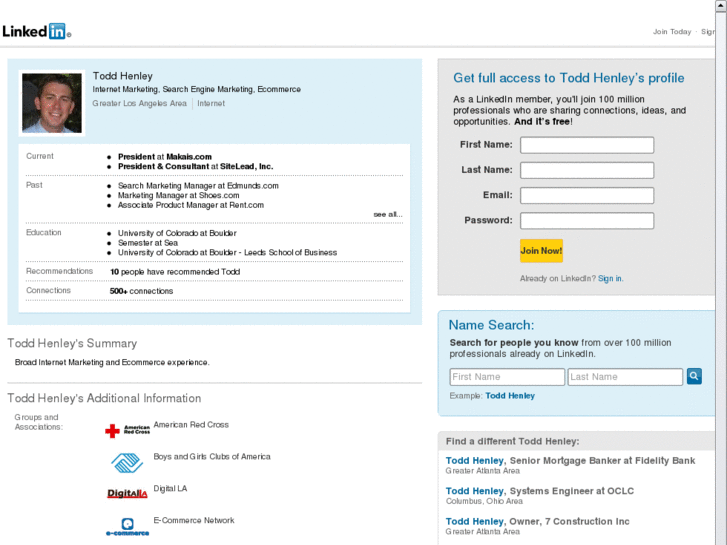727x545 pixels.
Task: Click the SiteLead, Inc. company name
Action: (246, 167)
